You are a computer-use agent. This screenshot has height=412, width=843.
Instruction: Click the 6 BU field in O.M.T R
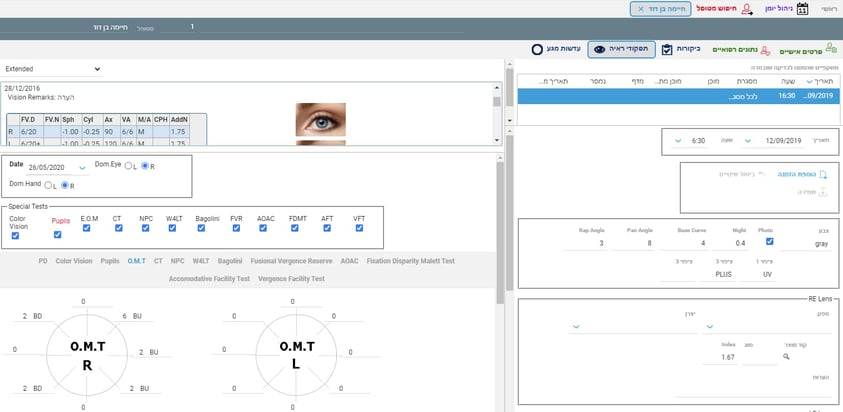click(x=131, y=317)
